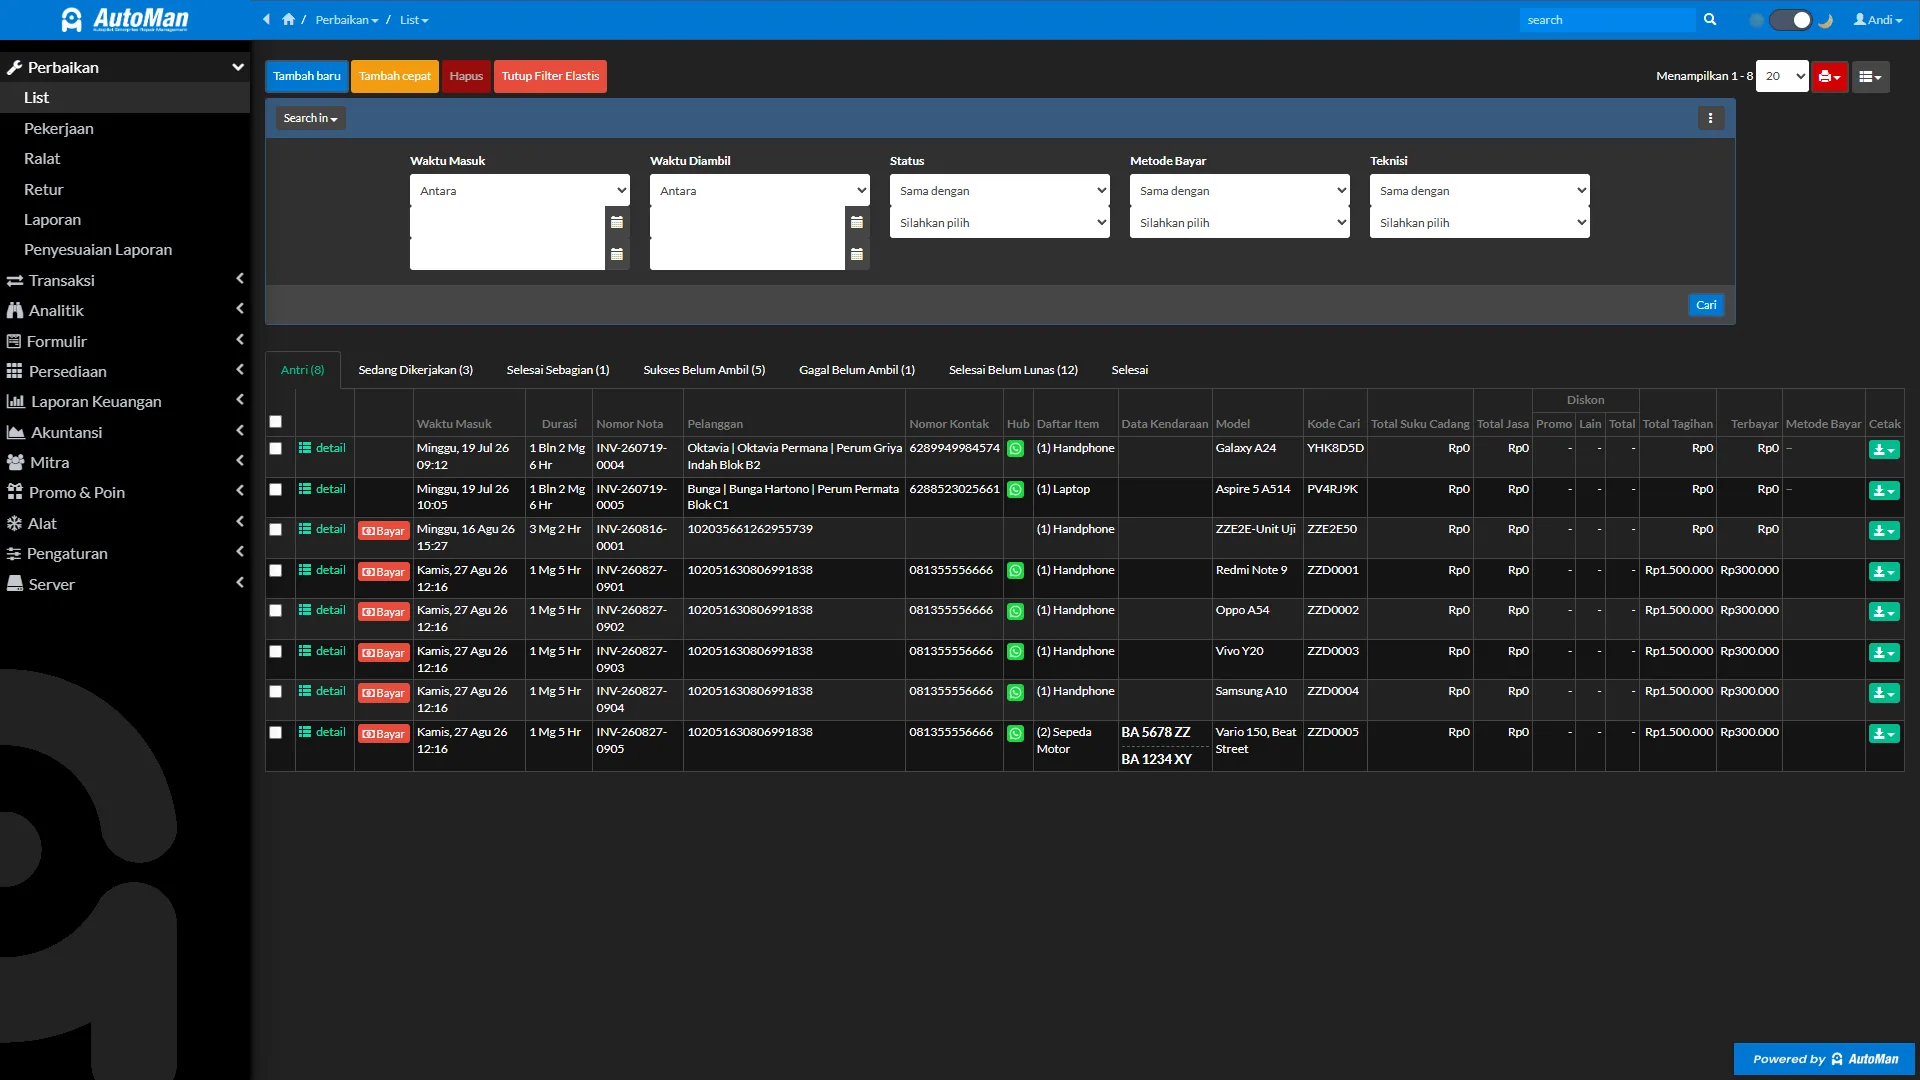This screenshot has height=1080, width=1920.
Task: Open print download menu for INV-260719-0004
Action: click(1884, 450)
